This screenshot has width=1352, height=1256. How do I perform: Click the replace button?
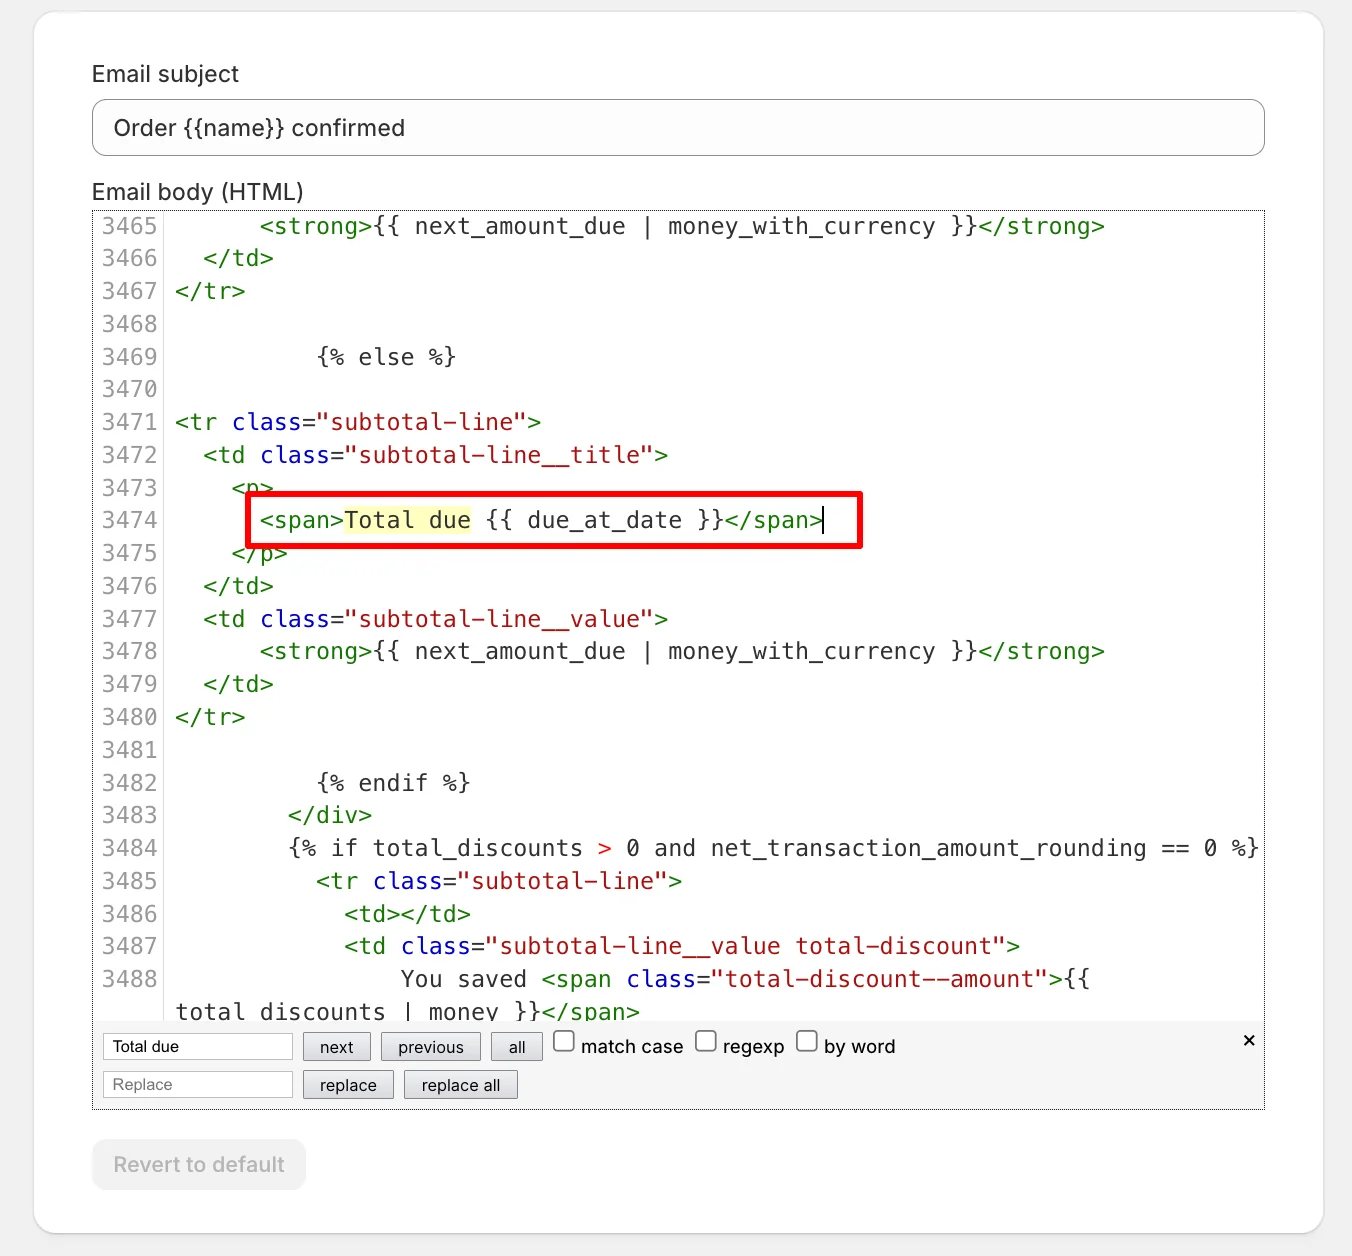click(348, 1085)
